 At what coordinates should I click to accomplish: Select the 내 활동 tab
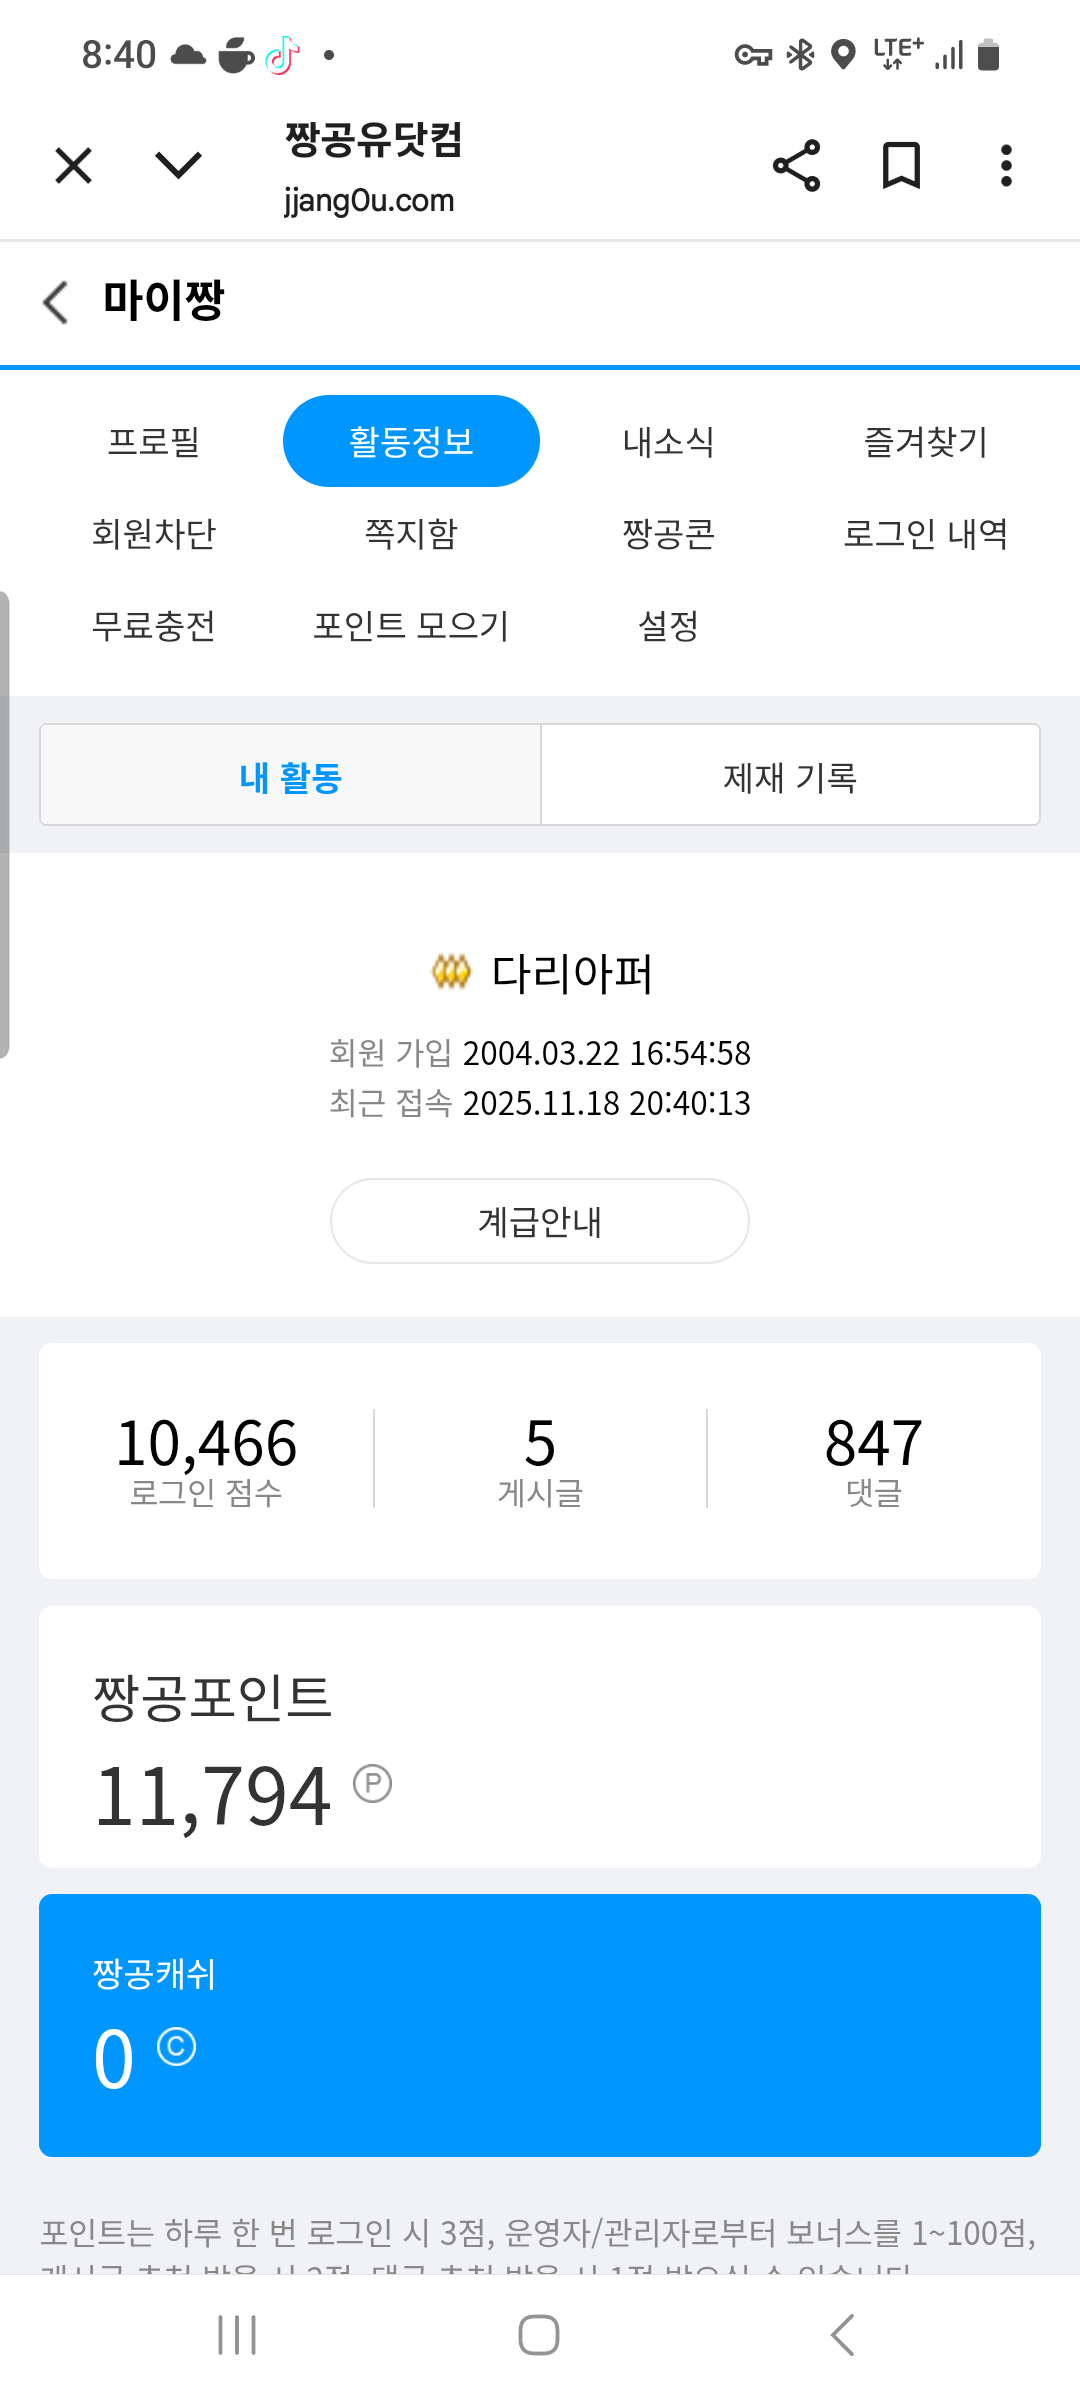click(290, 776)
